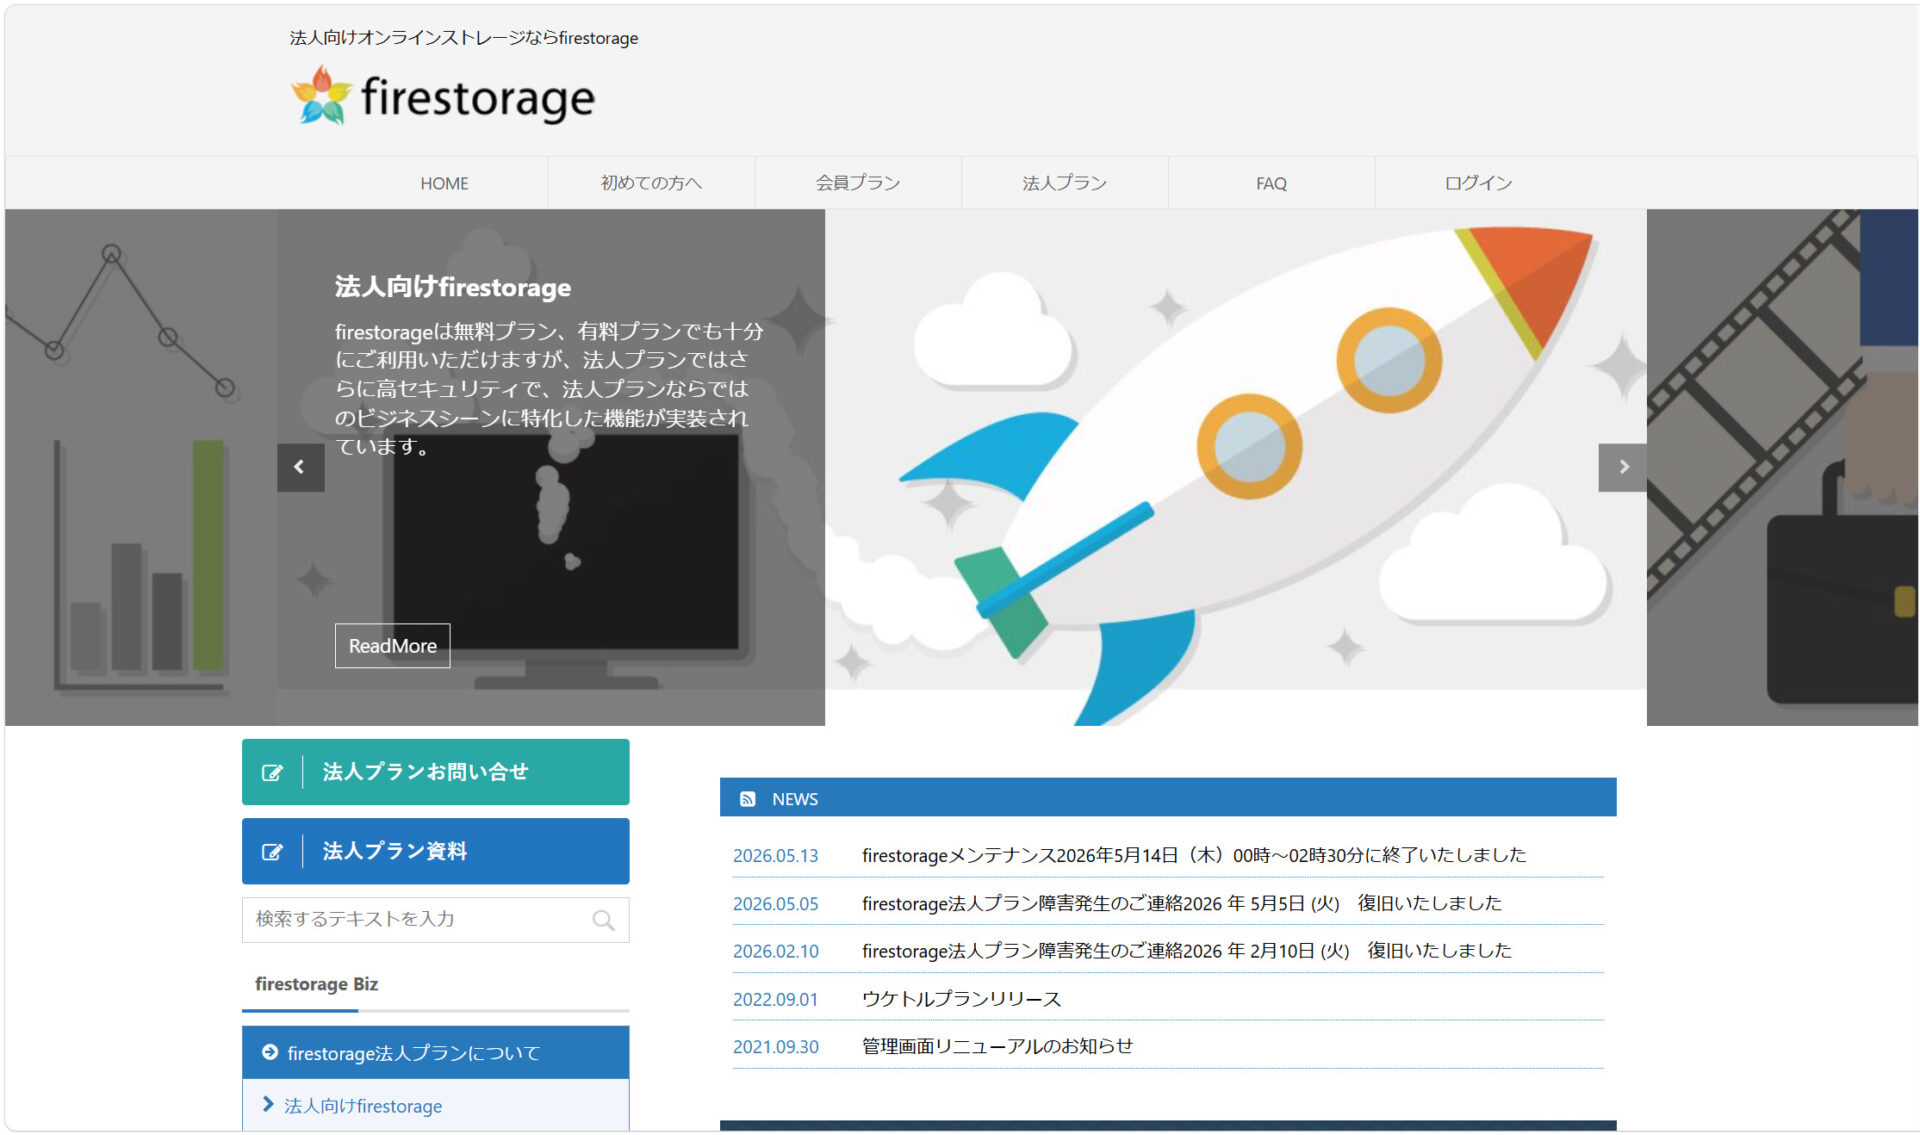Click the date 2026.05.13
Image resolution: width=1920 pixels, height=1135 pixels.
[x=775, y=856]
